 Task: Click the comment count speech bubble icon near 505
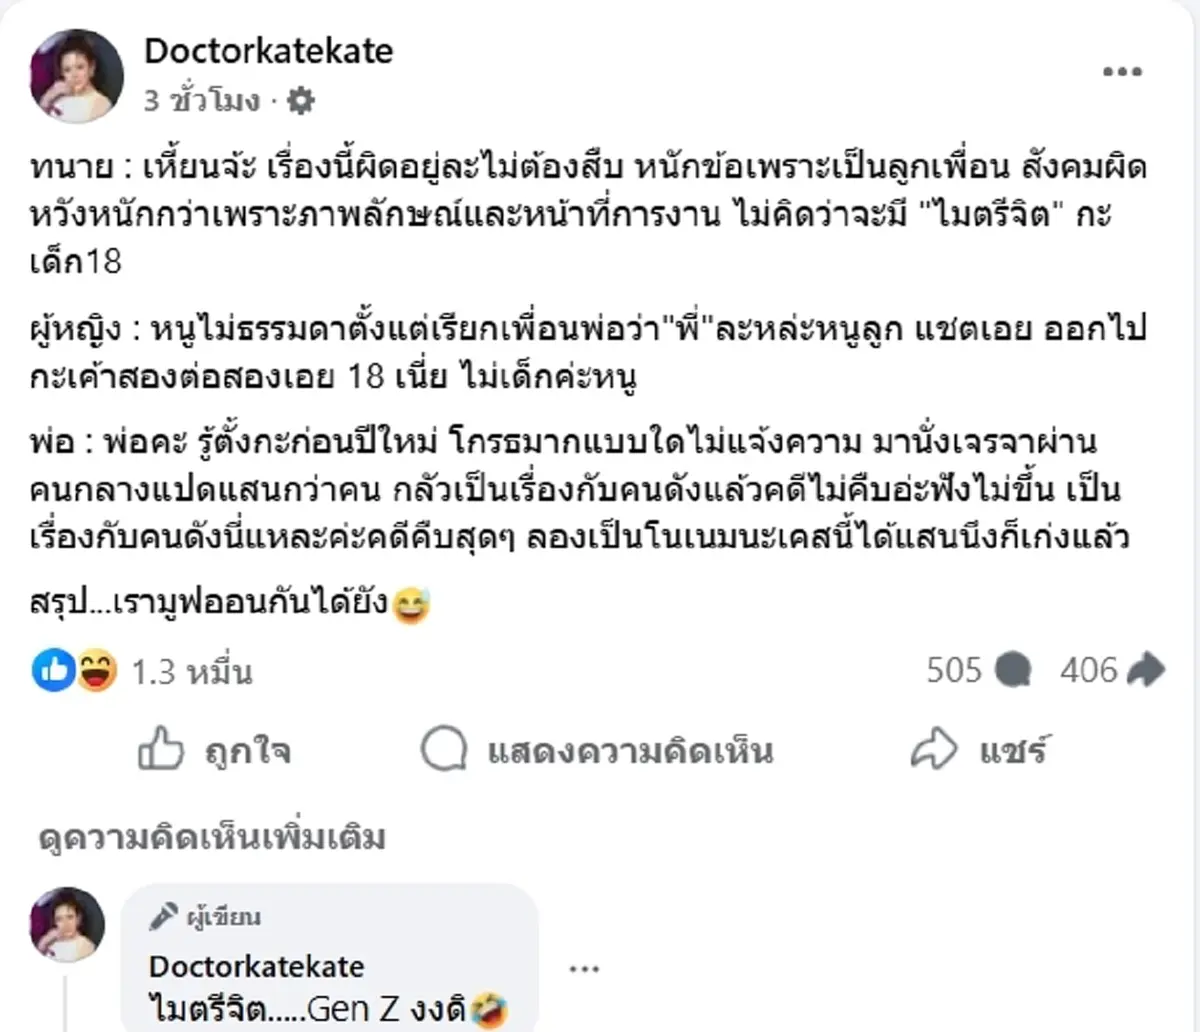point(1013,670)
